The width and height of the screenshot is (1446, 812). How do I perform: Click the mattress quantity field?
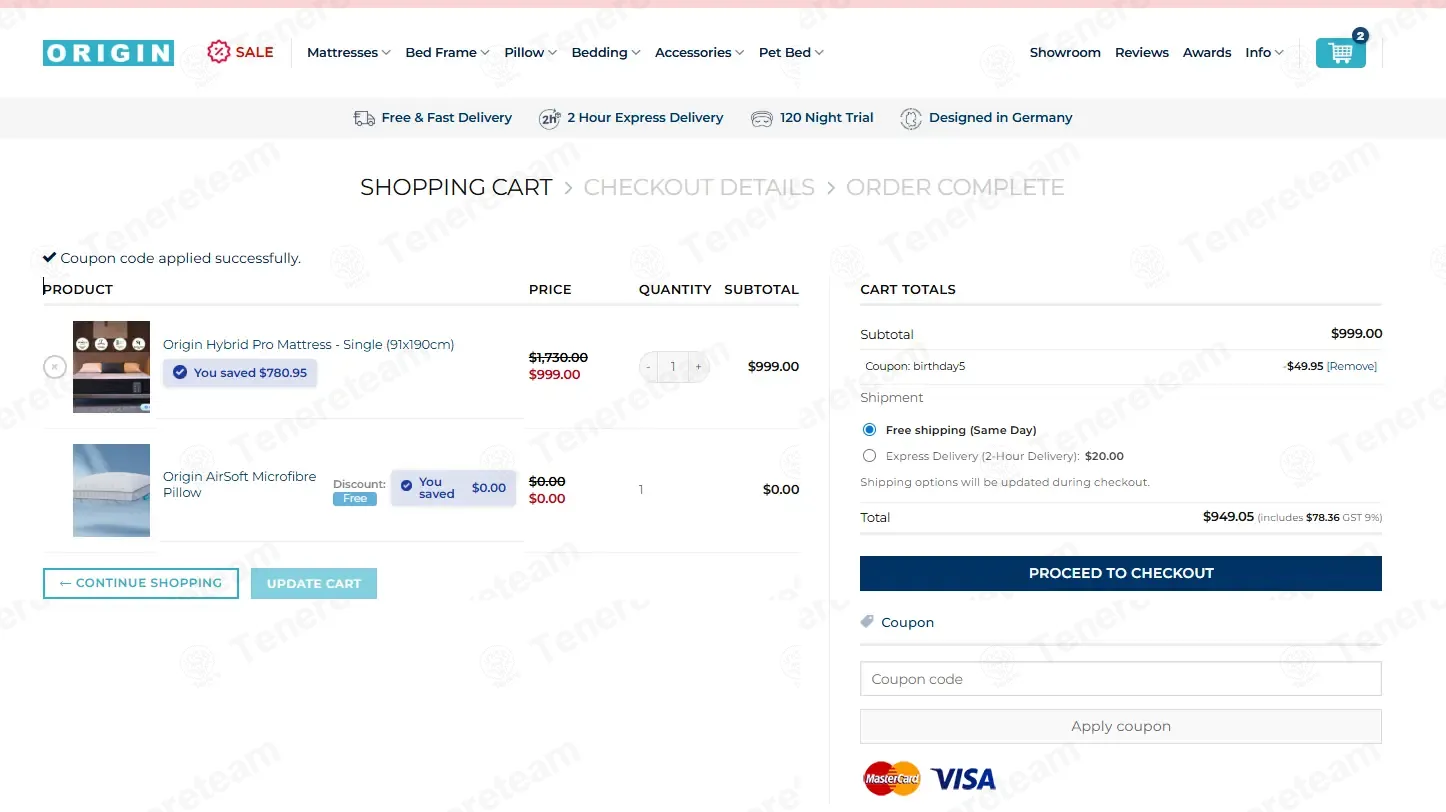(673, 367)
